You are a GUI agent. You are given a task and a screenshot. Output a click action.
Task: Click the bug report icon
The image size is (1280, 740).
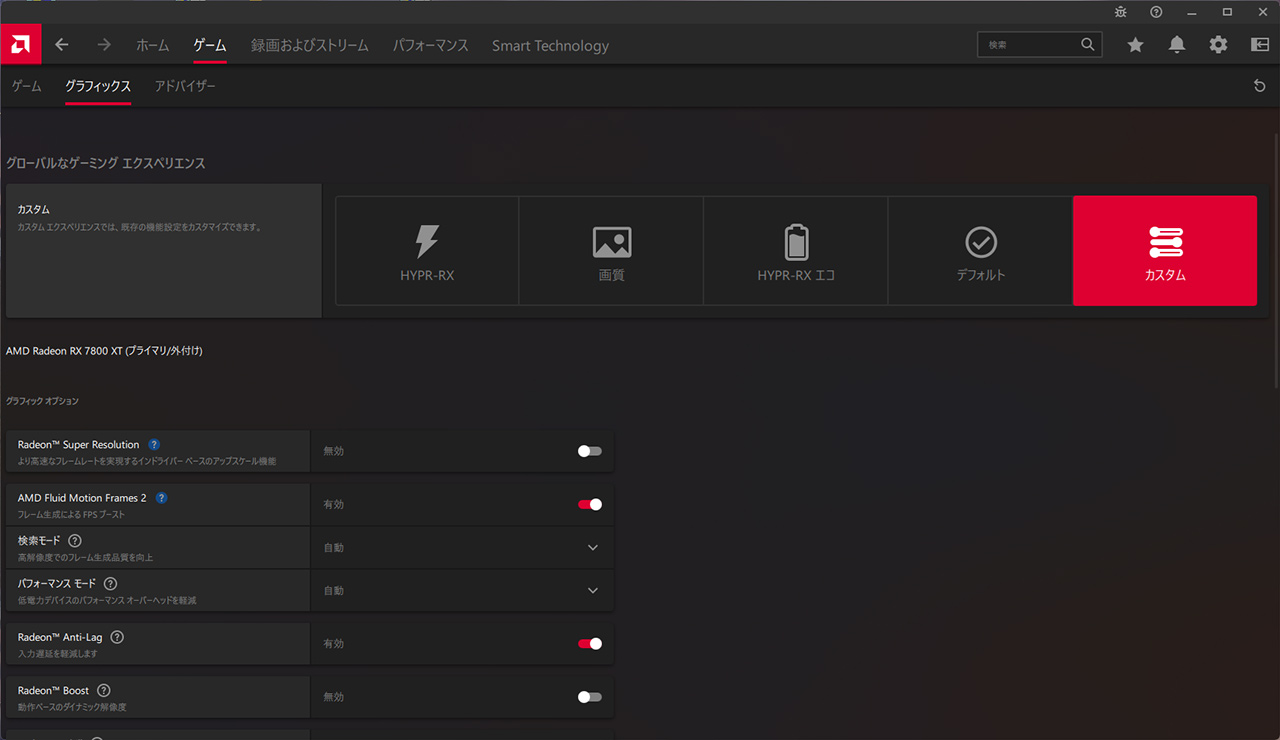tap(1121, 12)
